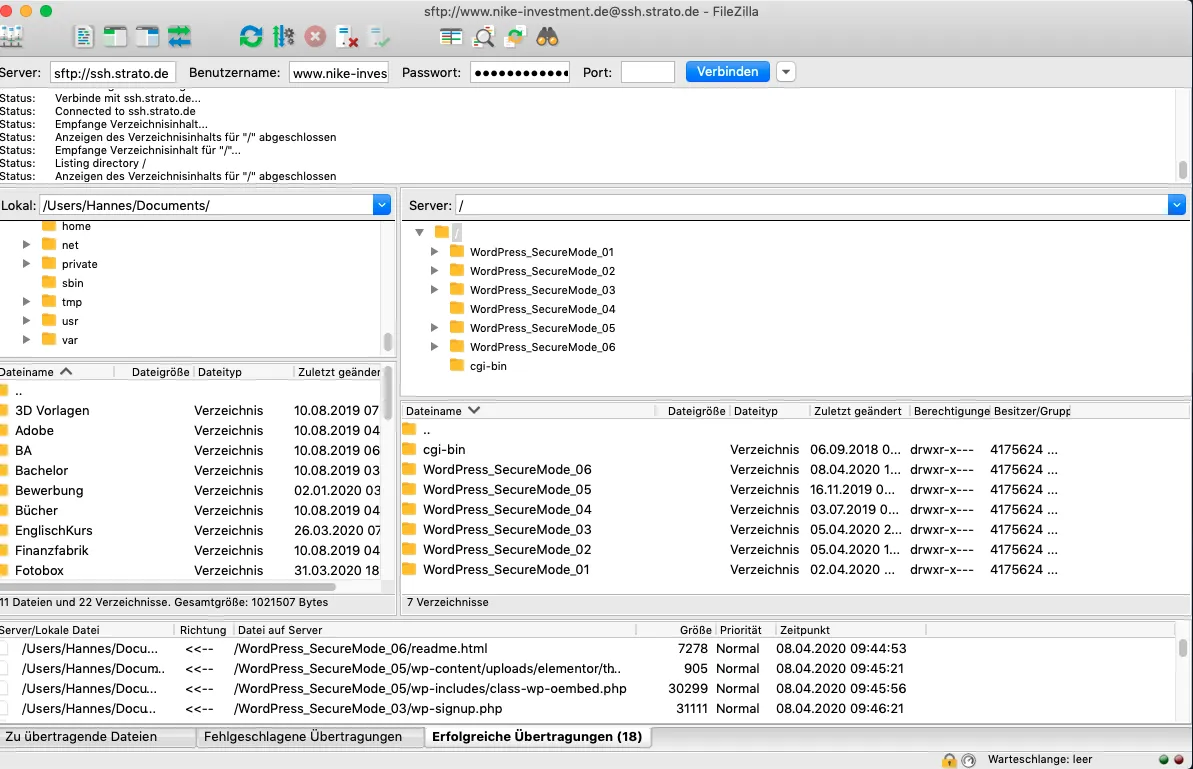Toggle synchronized browsing icon
This screenshot has height=769, width=1193.
pos(515,36)
